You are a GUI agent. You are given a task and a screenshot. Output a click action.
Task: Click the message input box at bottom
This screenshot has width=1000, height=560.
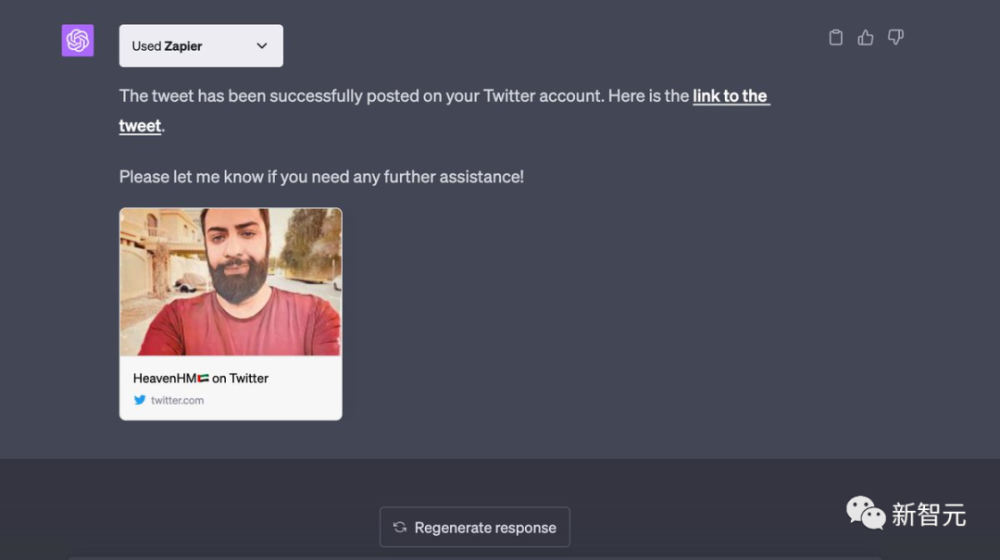(x=475, y=556)
